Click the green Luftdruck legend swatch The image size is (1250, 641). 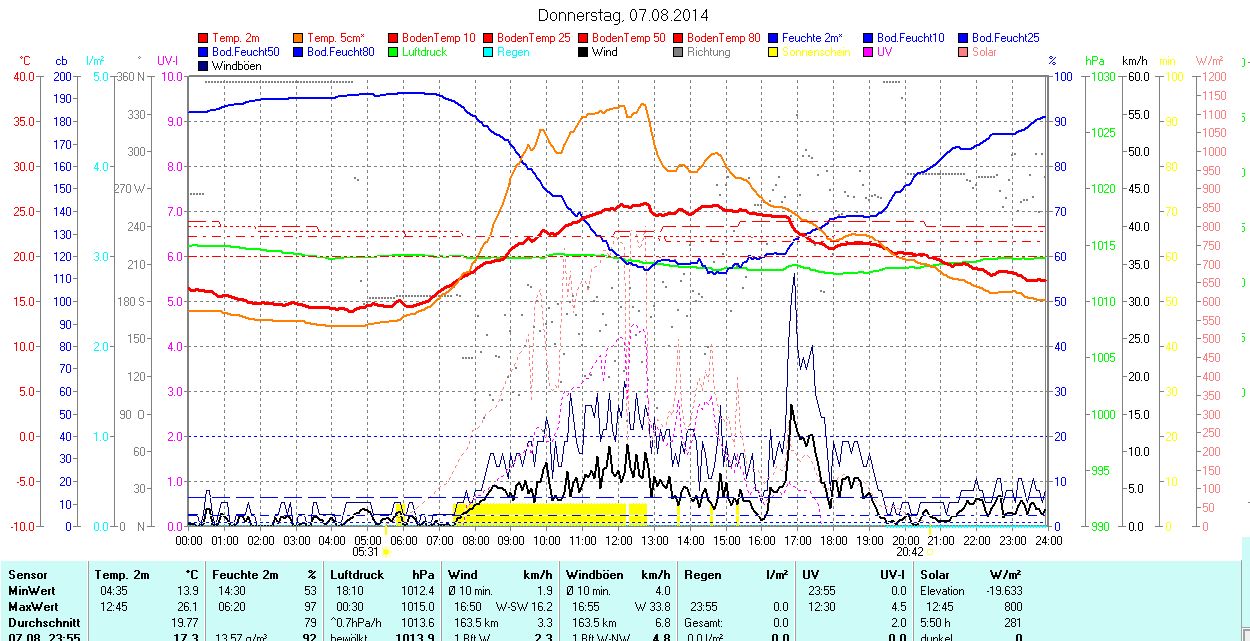pyautogui.click(x=393, y=52)
